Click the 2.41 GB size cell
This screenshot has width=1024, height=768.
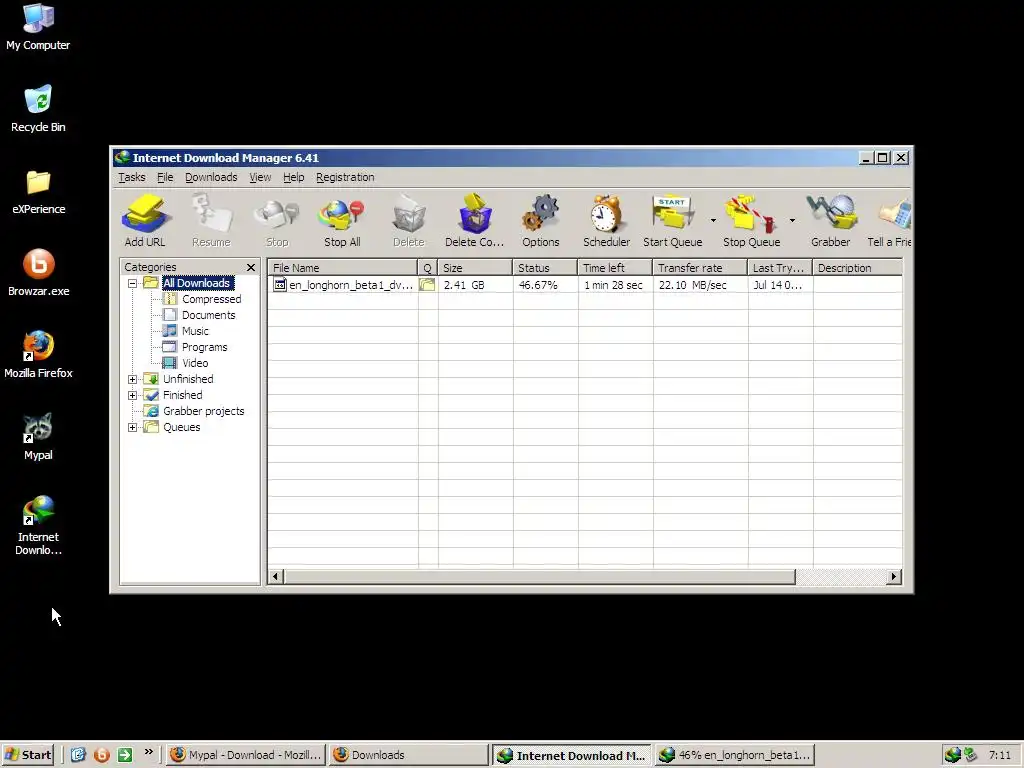[475, 285]
